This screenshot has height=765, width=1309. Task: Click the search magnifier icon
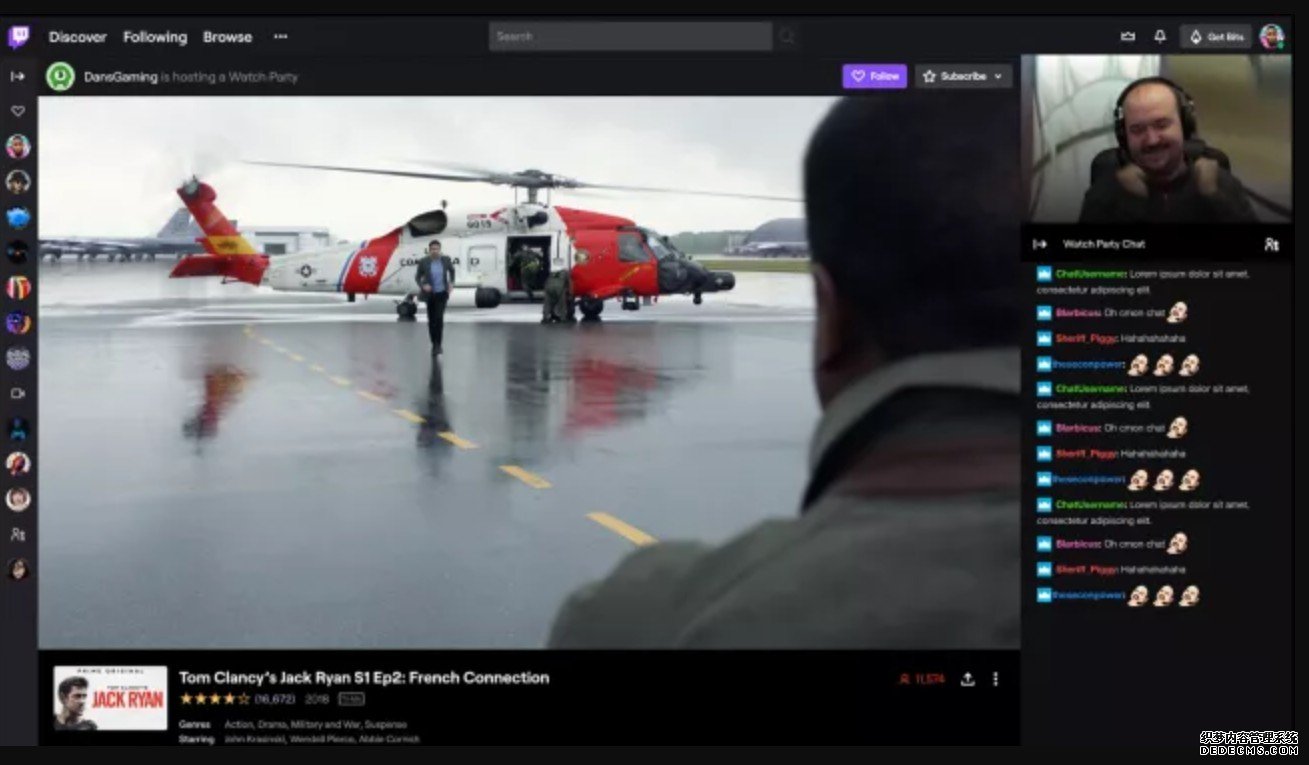click(787, 37)
